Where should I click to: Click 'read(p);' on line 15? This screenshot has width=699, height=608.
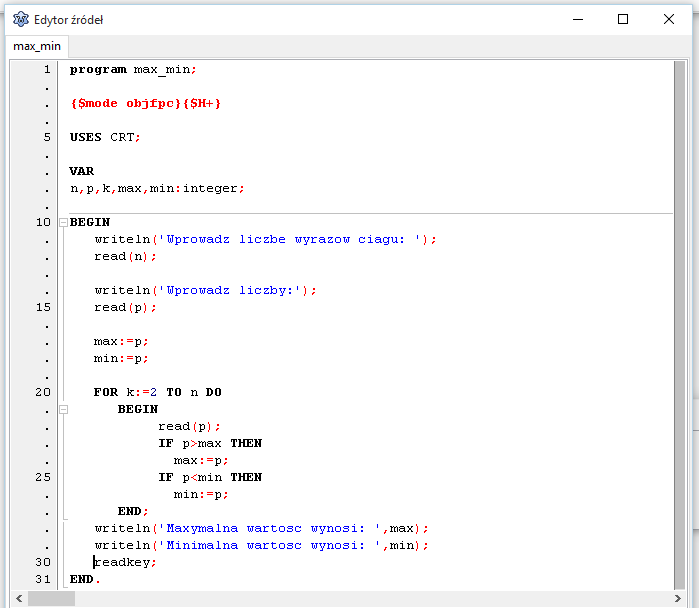(x=125, y=308)
